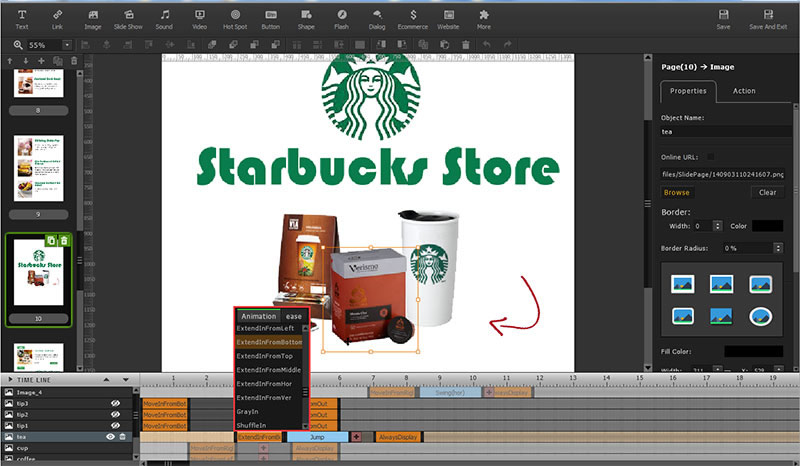Collapse the TIME LINE panel triangle
Screen dimensions: 800x466
(x=10, y=380)
